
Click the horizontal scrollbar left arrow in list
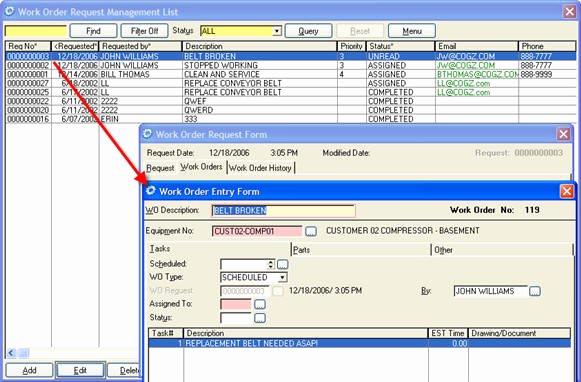11,353
